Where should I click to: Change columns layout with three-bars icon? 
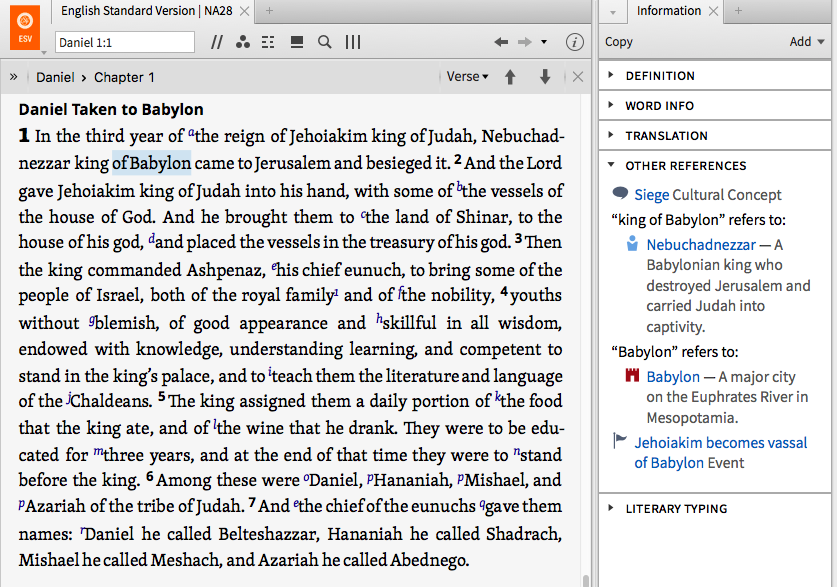(353, 42)
